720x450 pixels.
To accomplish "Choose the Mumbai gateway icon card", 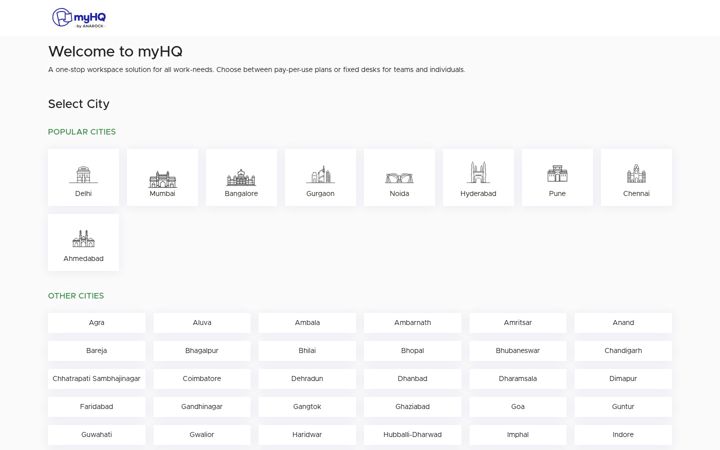I will (162, 177).
